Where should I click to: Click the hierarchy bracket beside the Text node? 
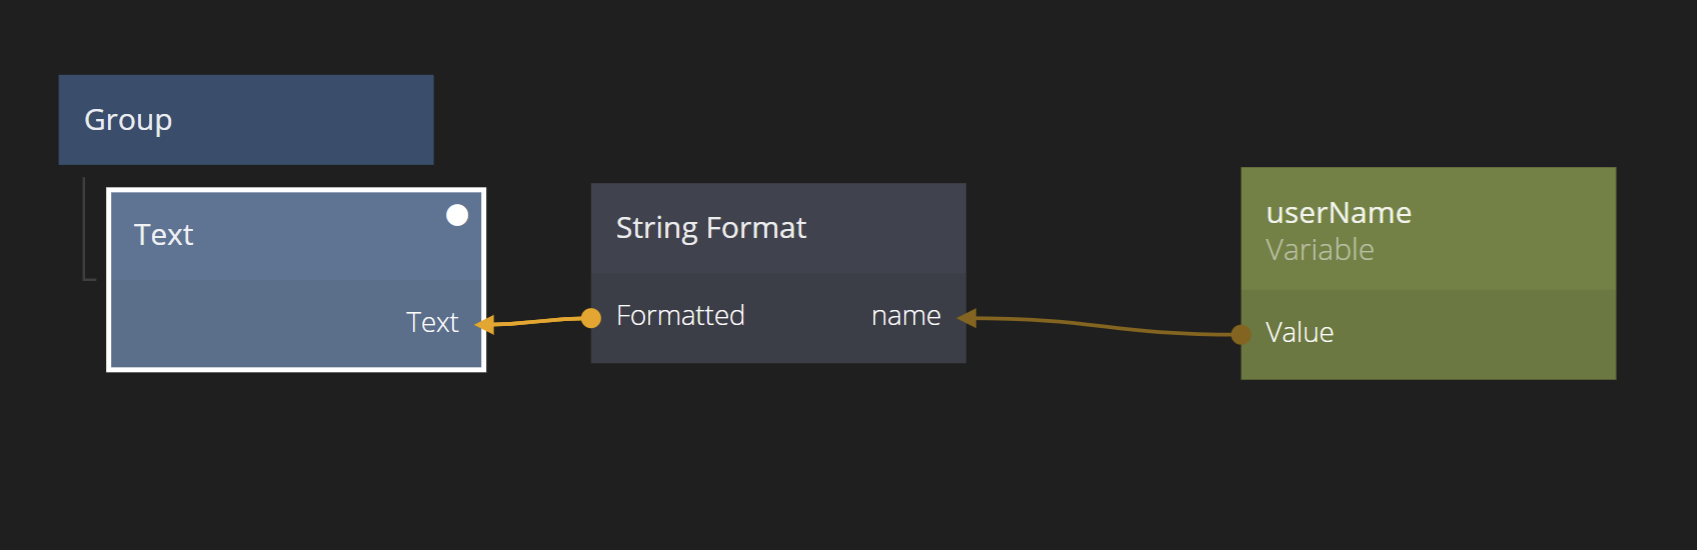[x=85, y=230]
